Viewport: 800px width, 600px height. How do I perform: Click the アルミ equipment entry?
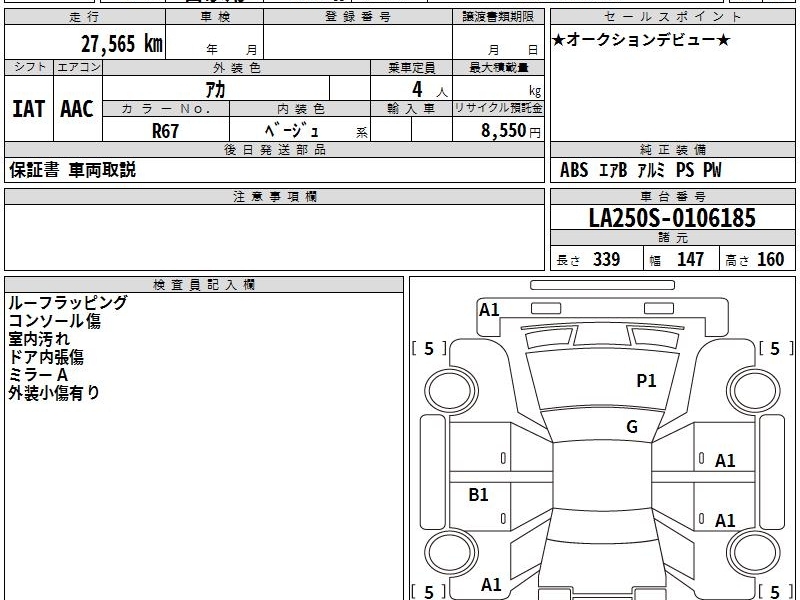pyautogui.click(x=652, y=170)
